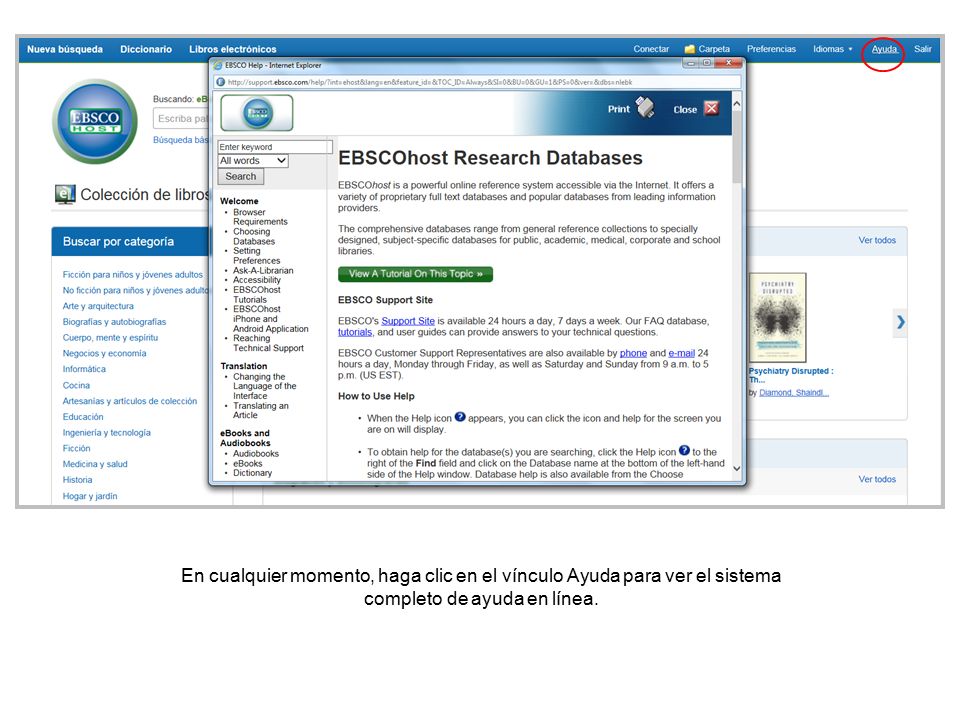
Task: Click Salir to sign out
Action: coord(923,49)
